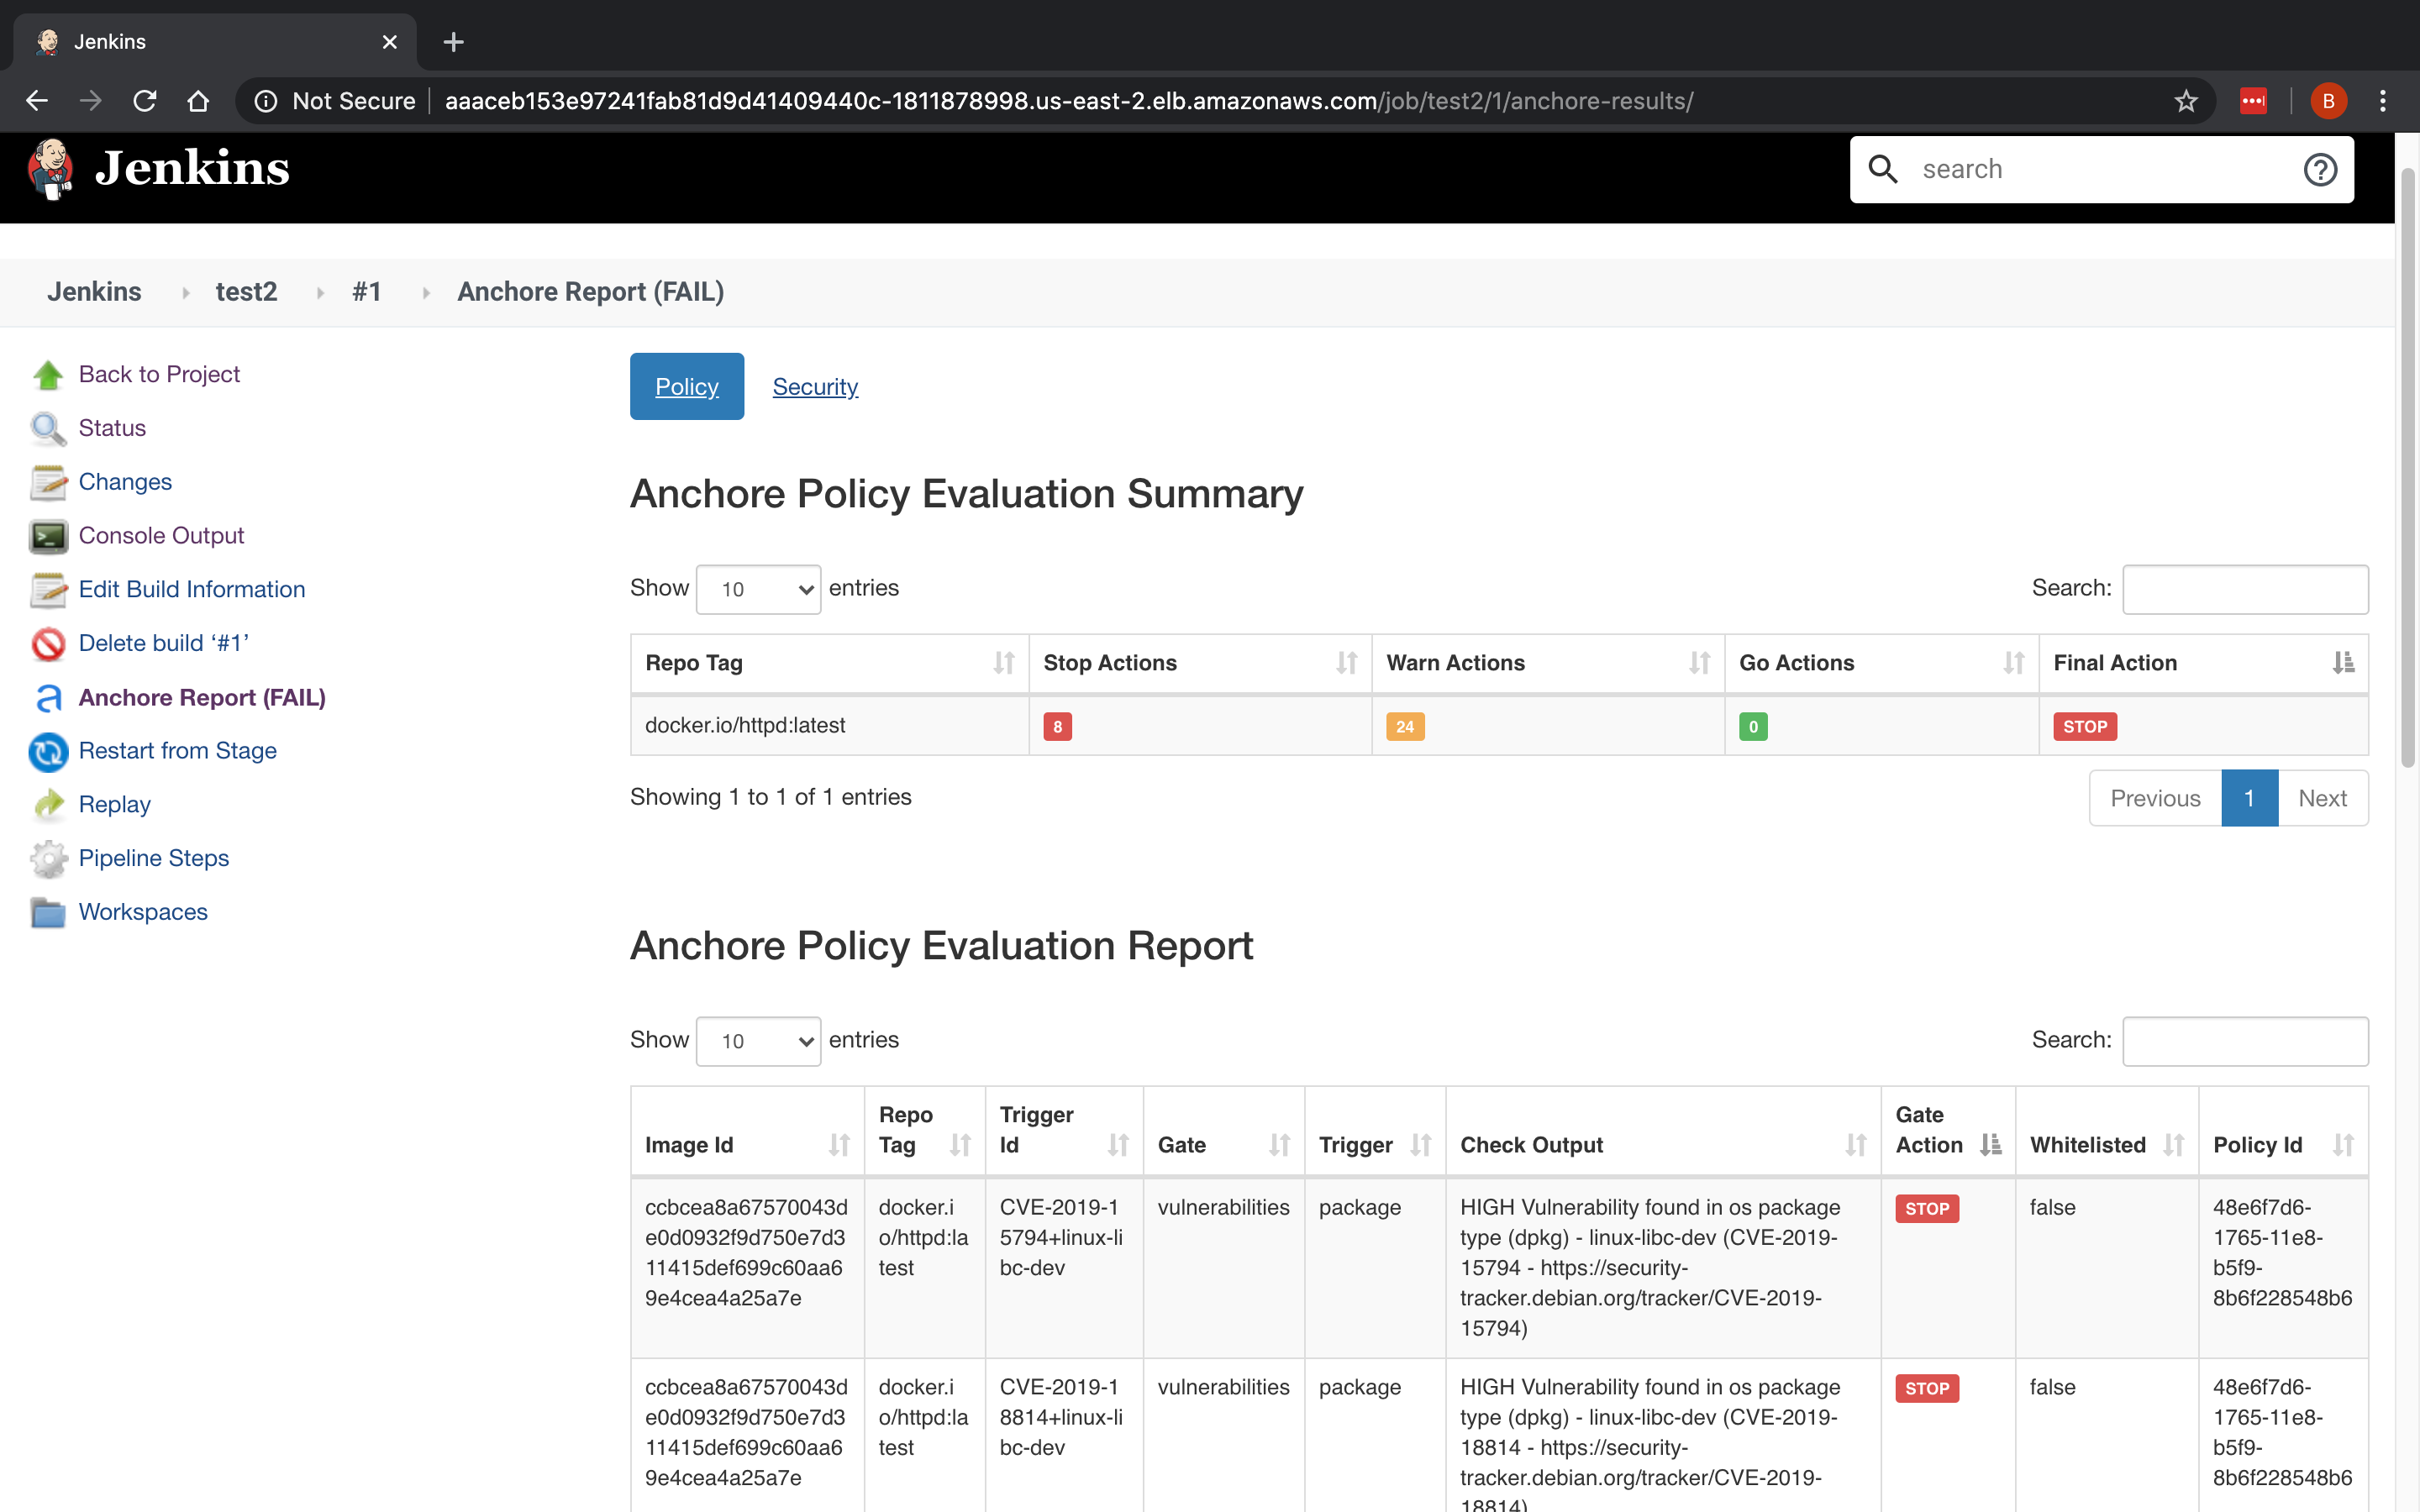Click the Restart from Stage icon
This screenshot has width=2420, height=1512.
click(x=48, y=752)
